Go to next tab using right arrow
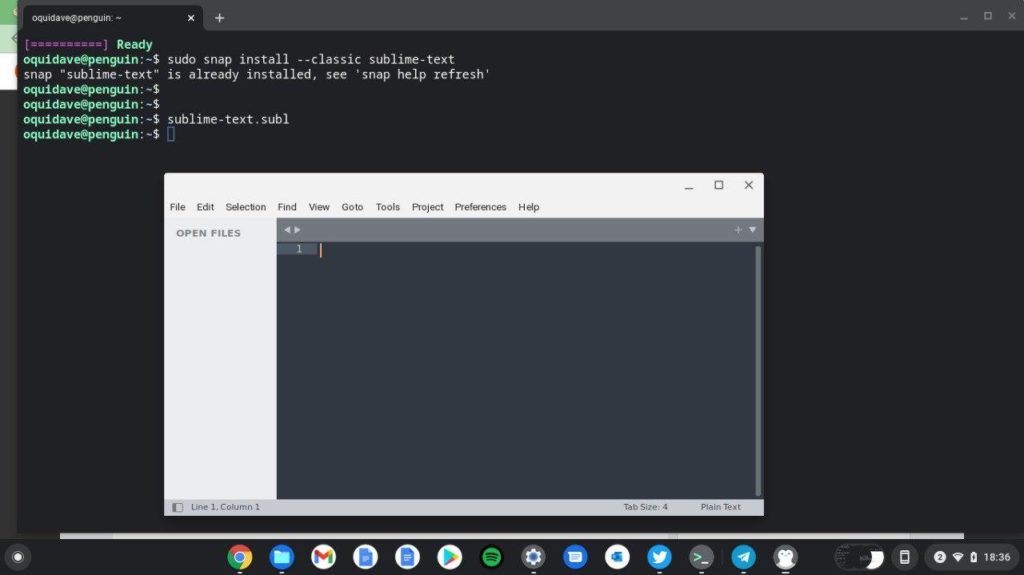The image size is (1024, 575). pyautogui.click(x=297, y=229)
